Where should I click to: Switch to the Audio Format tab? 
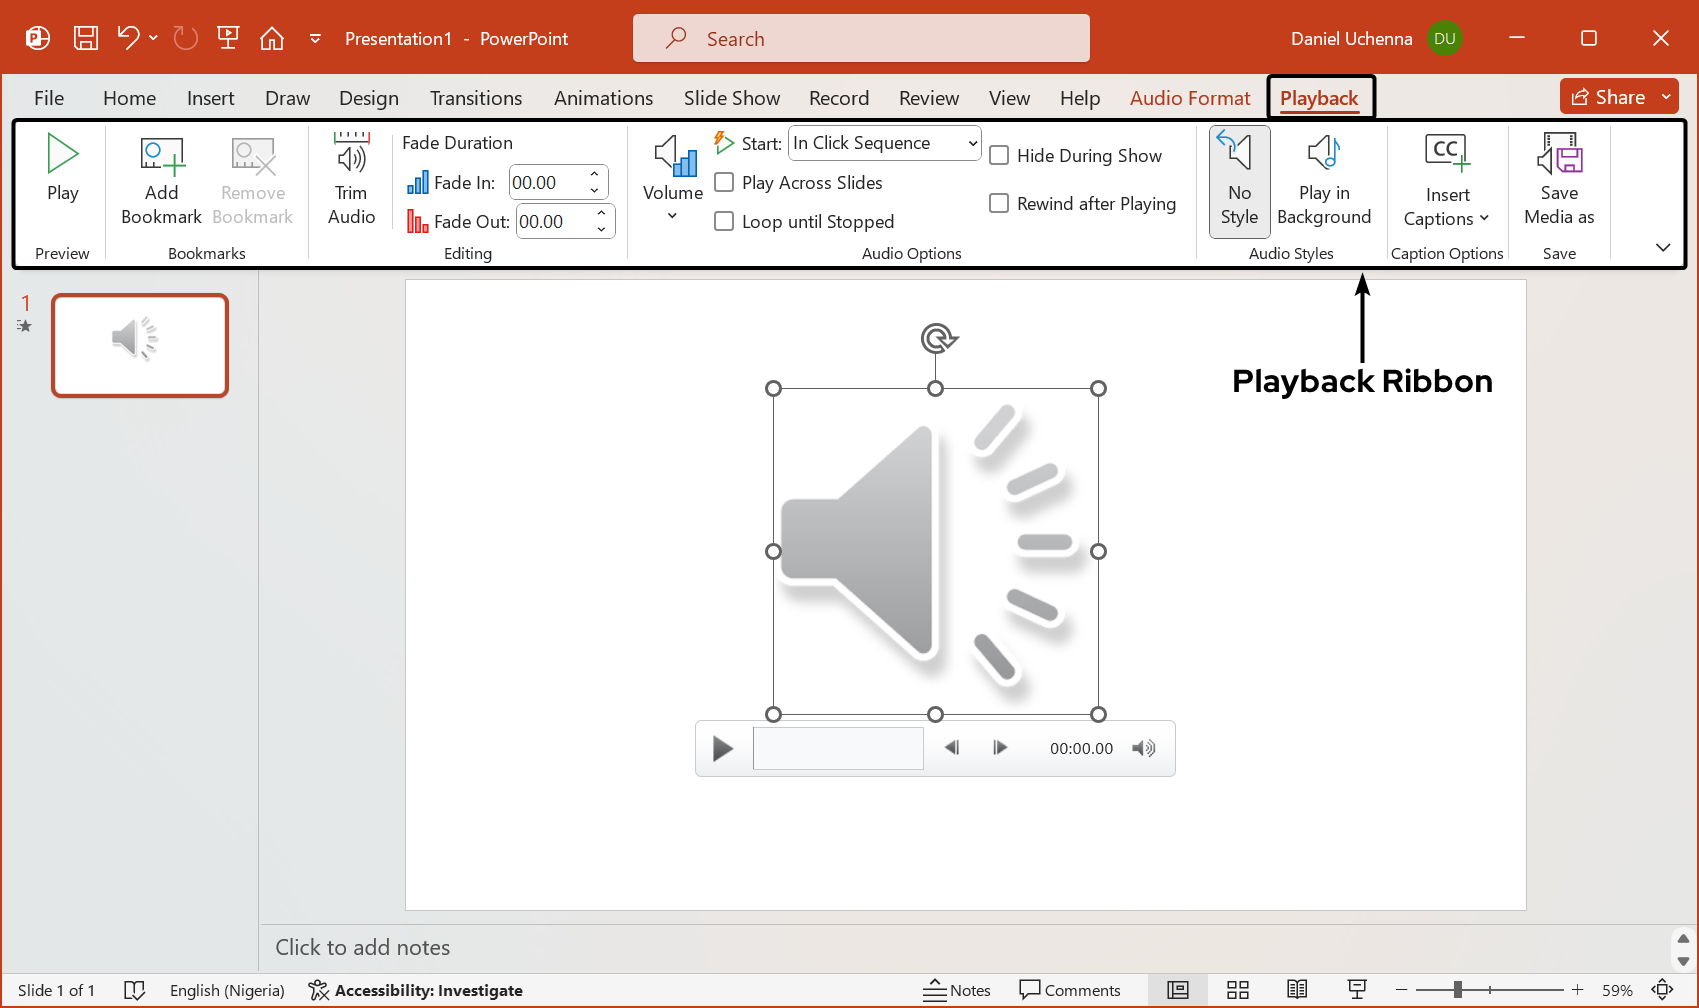[x=1189, y=97]
